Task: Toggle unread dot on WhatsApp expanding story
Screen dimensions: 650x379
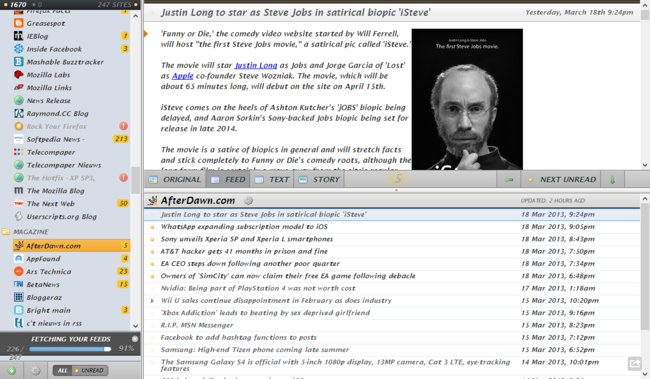Action: tap(152, 227)
